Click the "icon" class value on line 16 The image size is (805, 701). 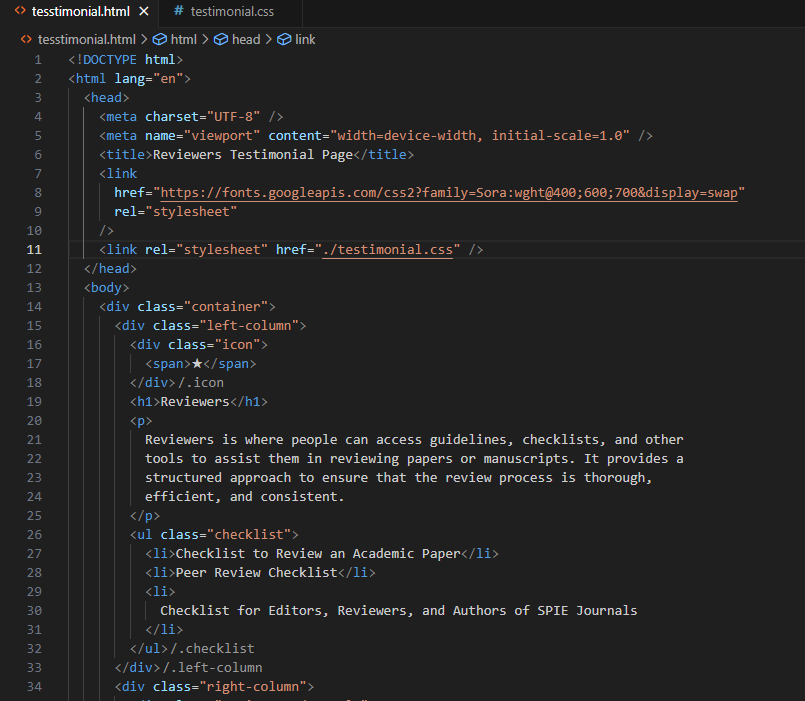click(x=237, y=345)
